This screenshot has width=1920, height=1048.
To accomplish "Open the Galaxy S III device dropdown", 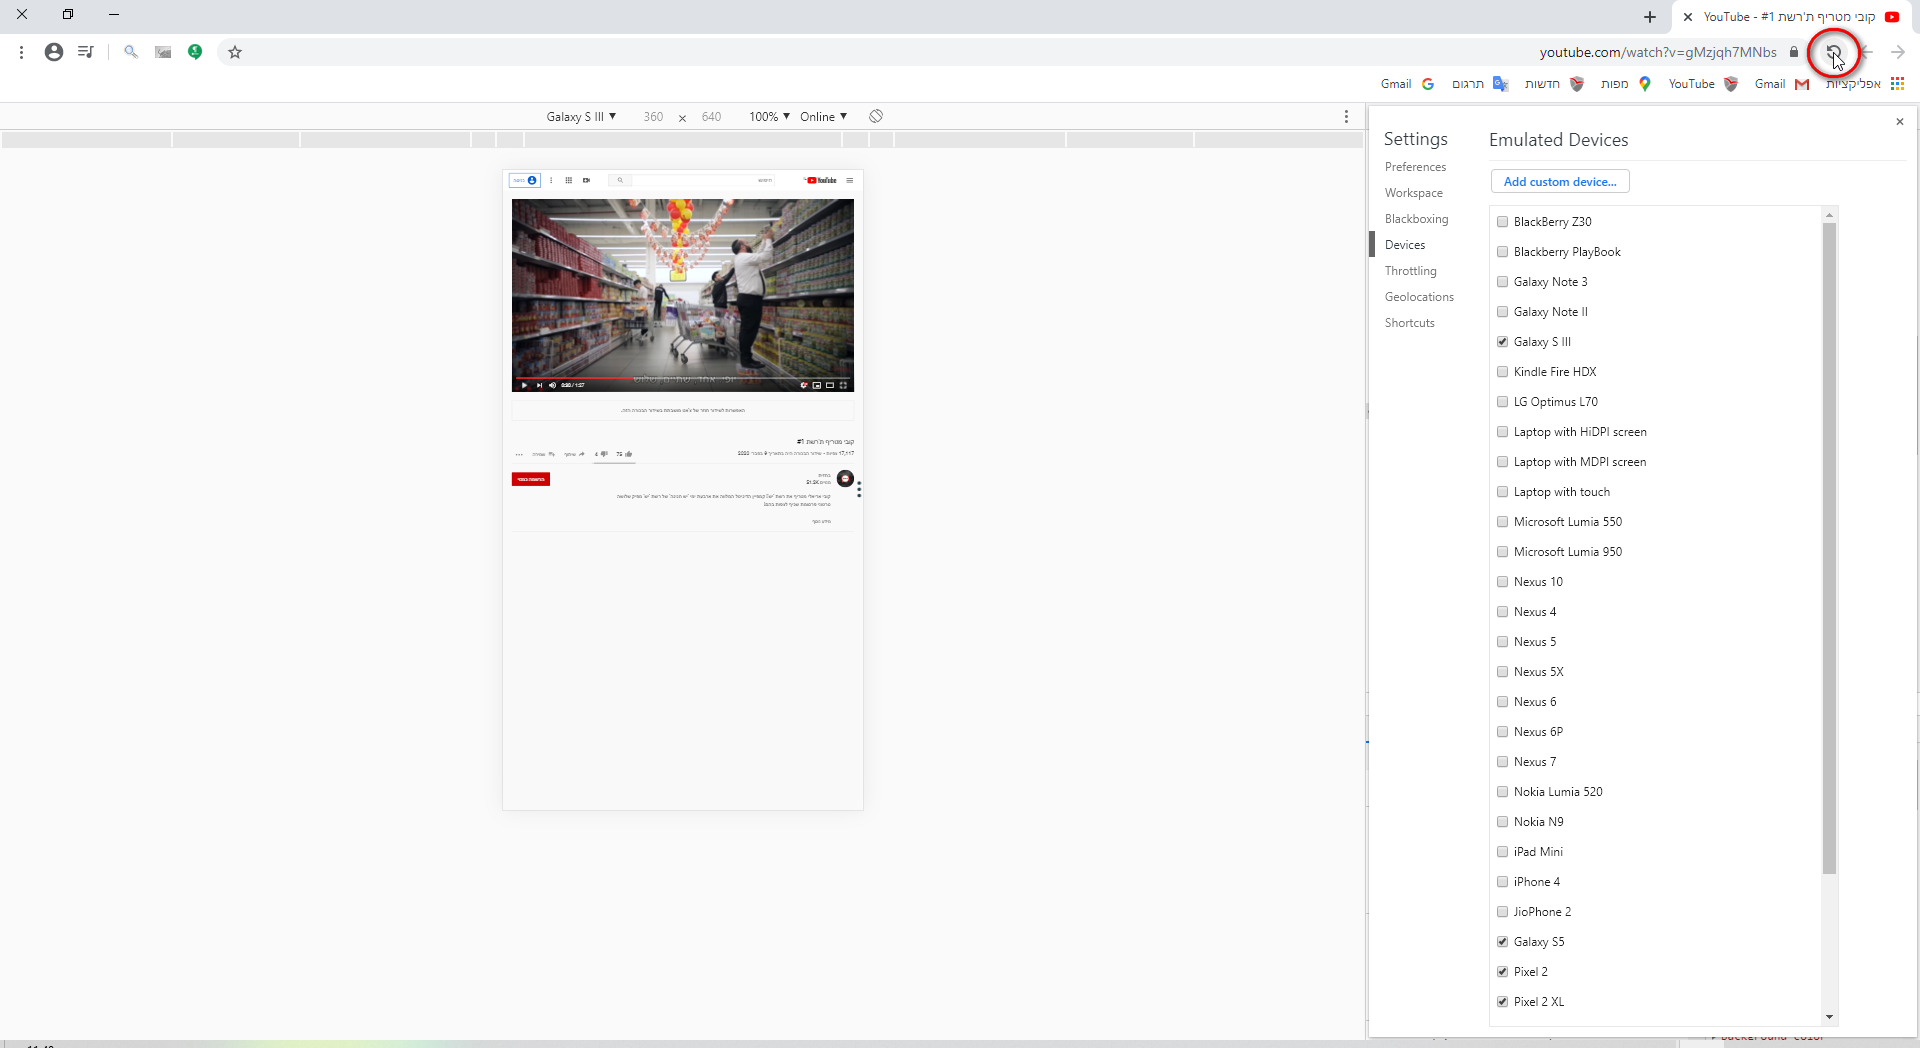I will (581, 117).
